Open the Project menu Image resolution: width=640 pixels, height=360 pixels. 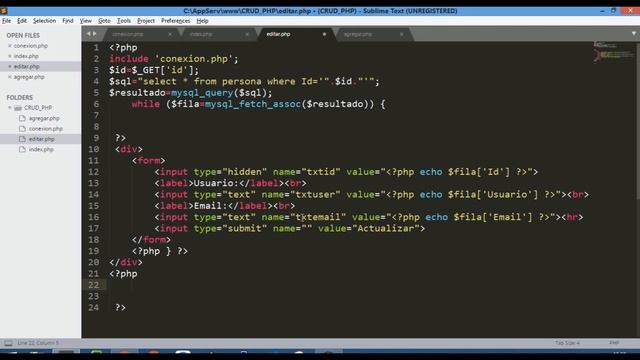pyautogui.click(x=146, y=21)
